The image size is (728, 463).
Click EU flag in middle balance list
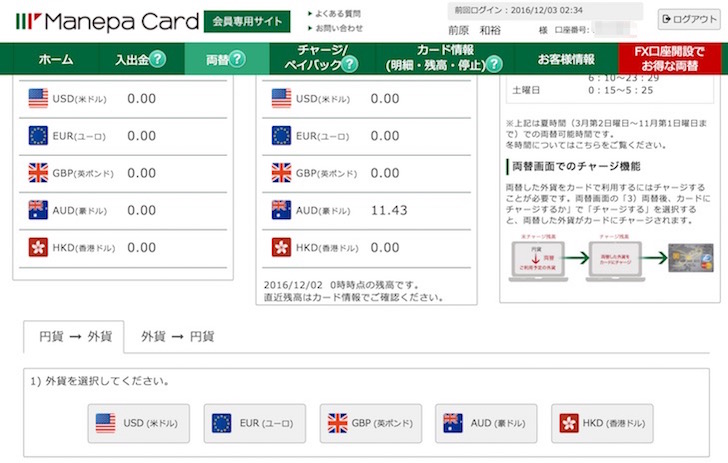[281, 136]
